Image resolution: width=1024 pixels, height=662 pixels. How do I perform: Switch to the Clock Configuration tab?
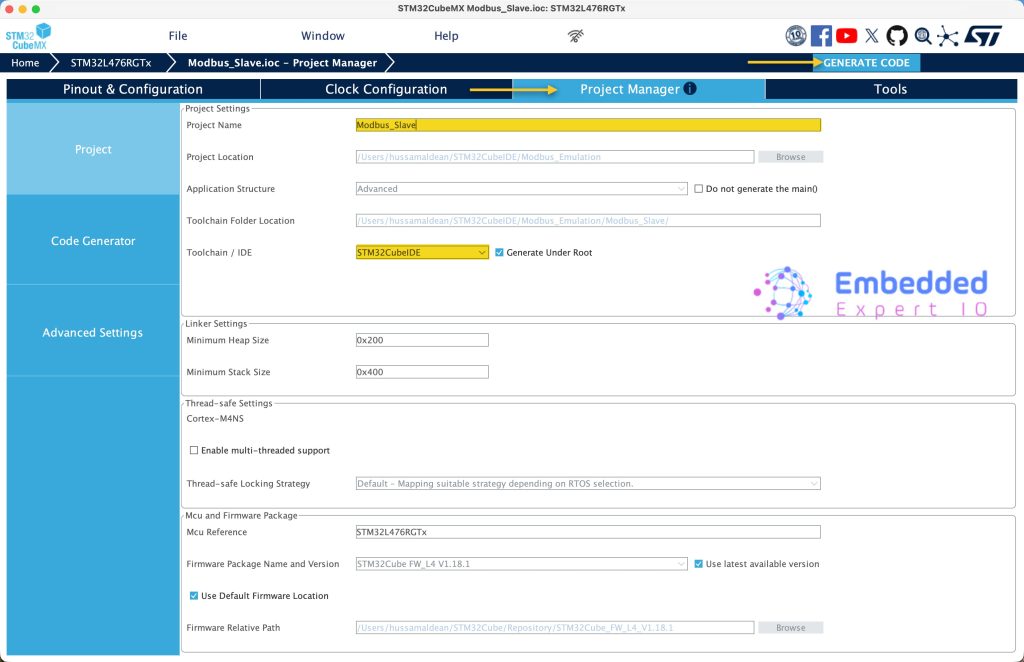[x=386, y=89]
